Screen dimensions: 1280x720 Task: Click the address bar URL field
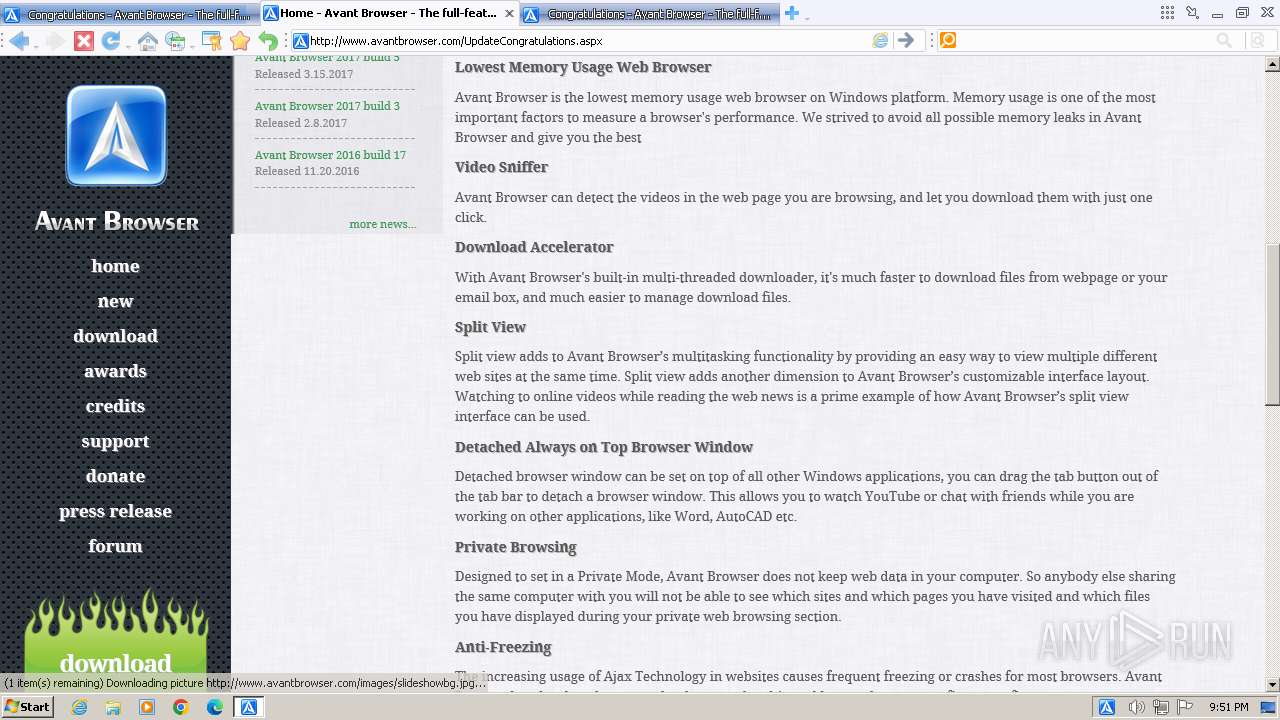tap(588, 41)
